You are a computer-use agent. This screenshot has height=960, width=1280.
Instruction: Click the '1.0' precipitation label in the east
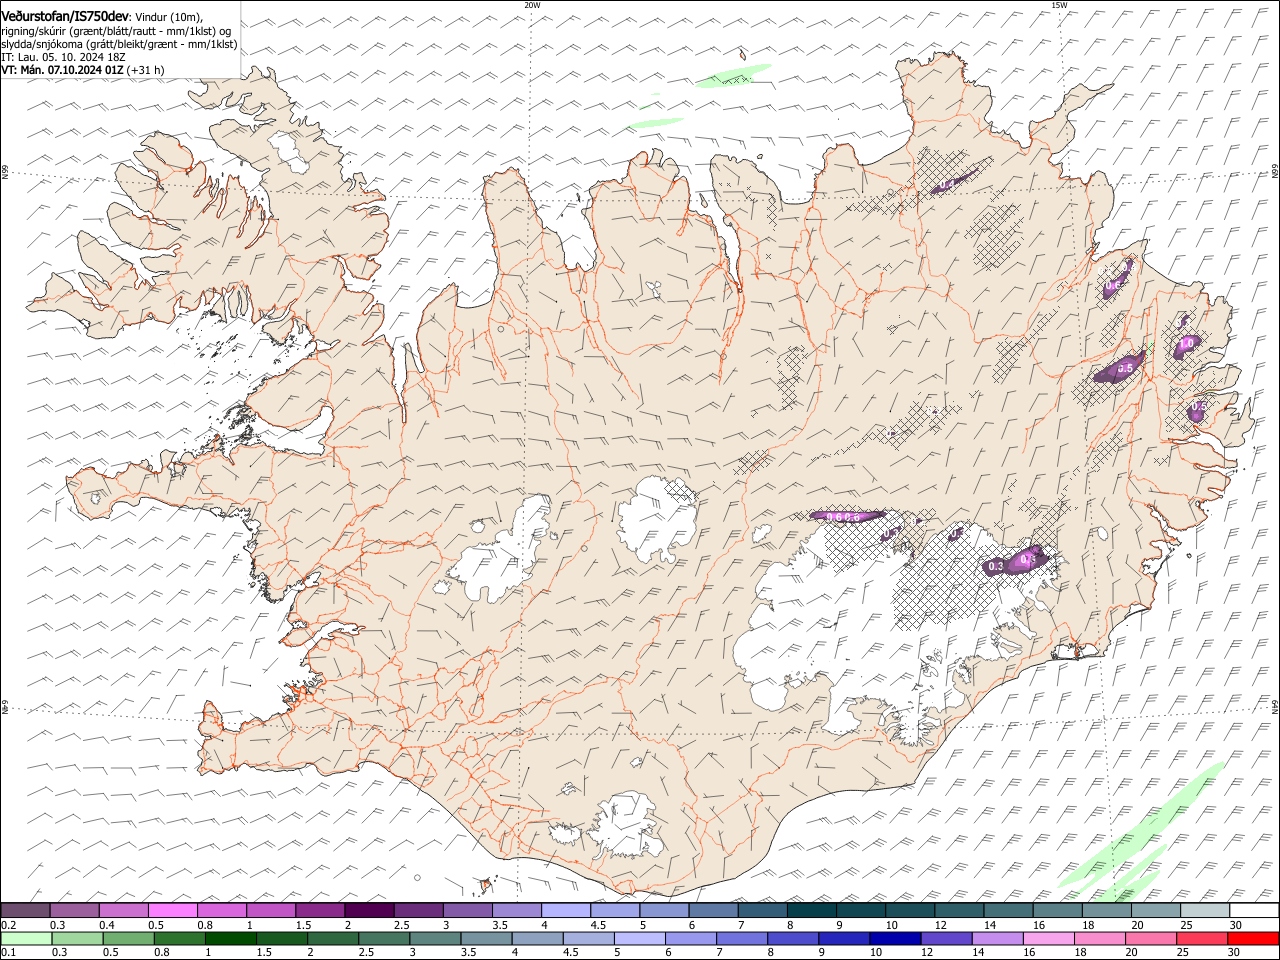tap(1187, 342)
